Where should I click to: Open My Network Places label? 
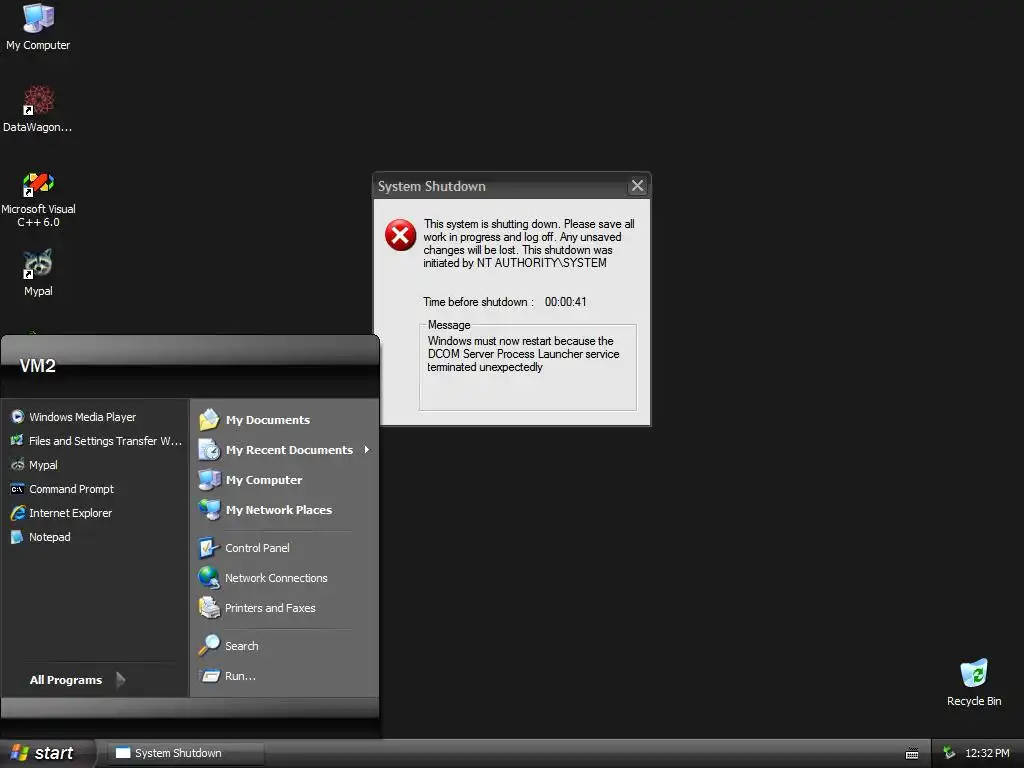coord(279,510)
